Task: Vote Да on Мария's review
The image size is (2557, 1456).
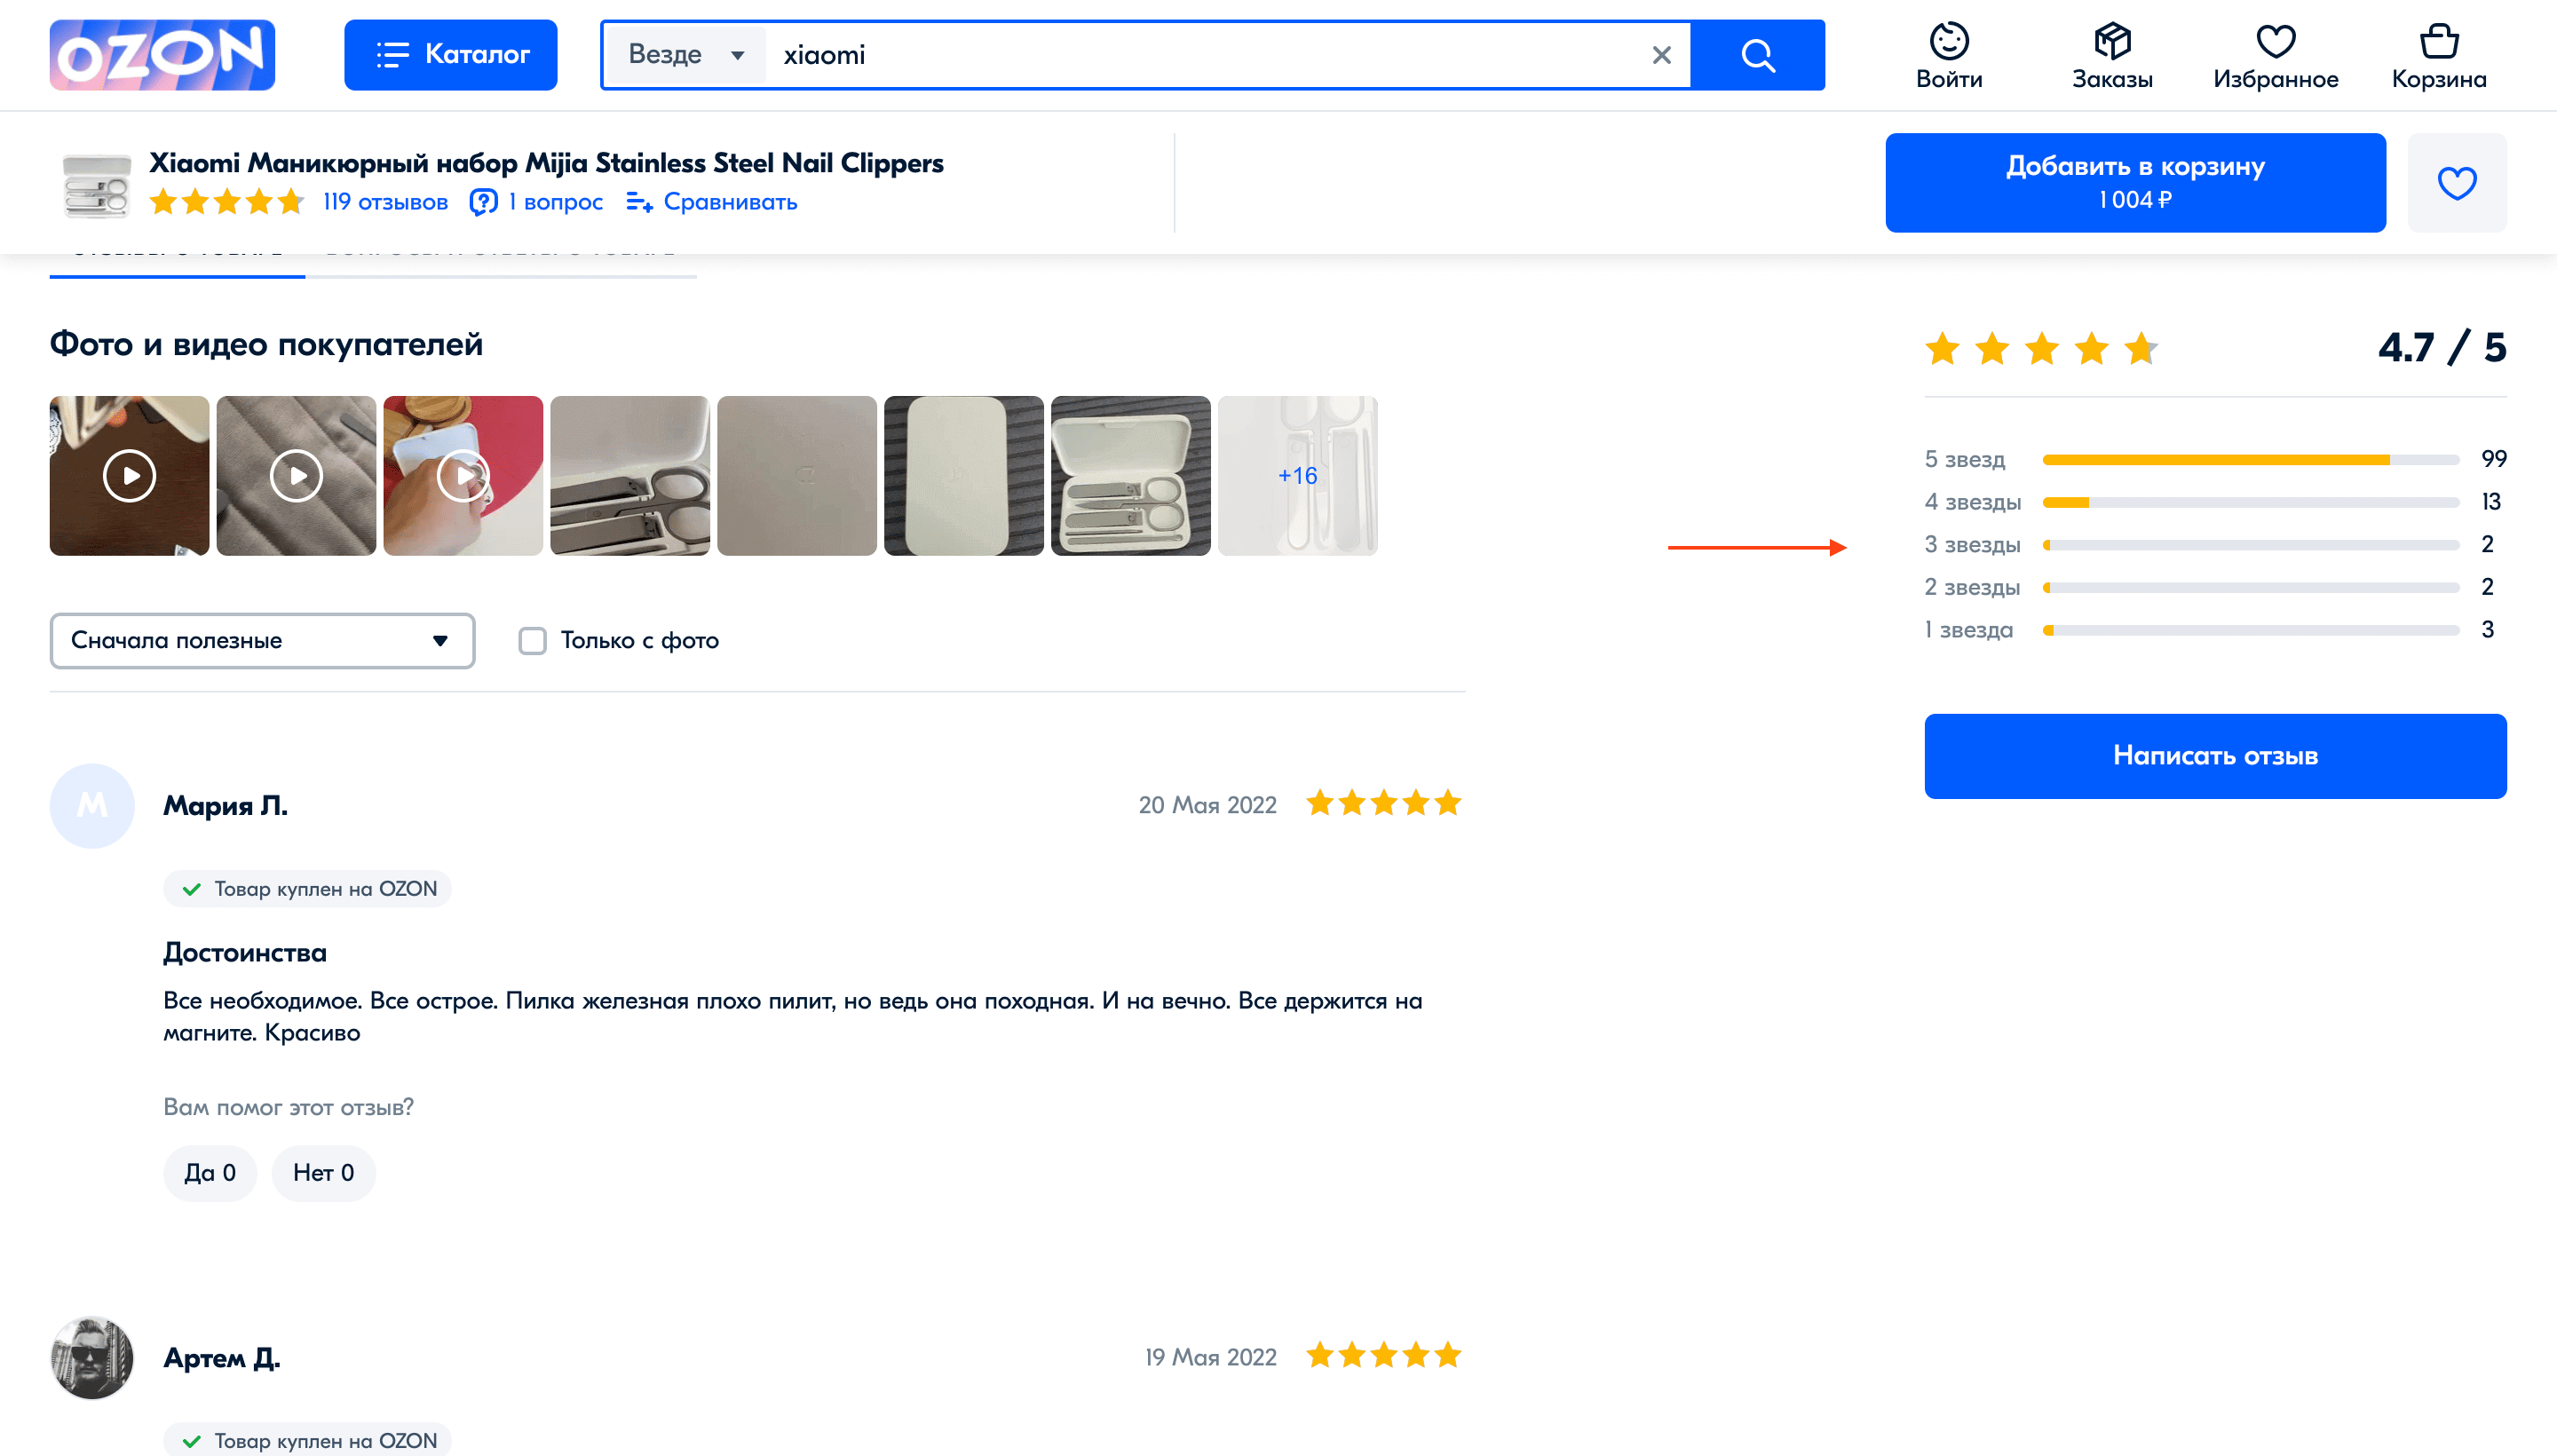Action: coord(210,1172)
